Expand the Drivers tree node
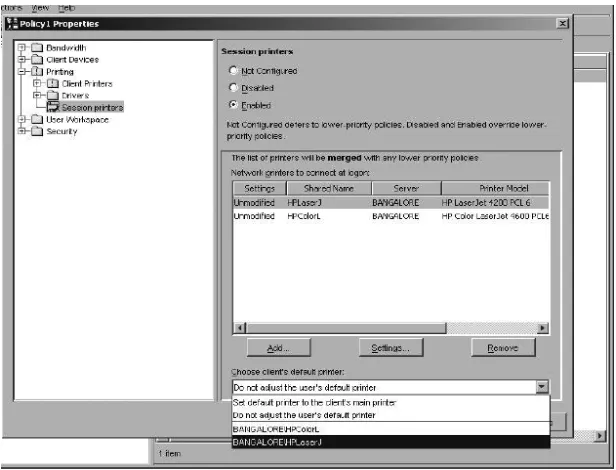Viewport: 616px width, 470px height. 37,95
